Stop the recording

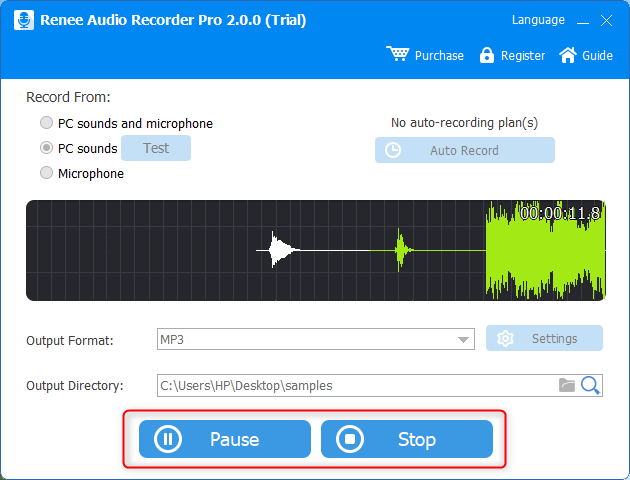(407, 439)
